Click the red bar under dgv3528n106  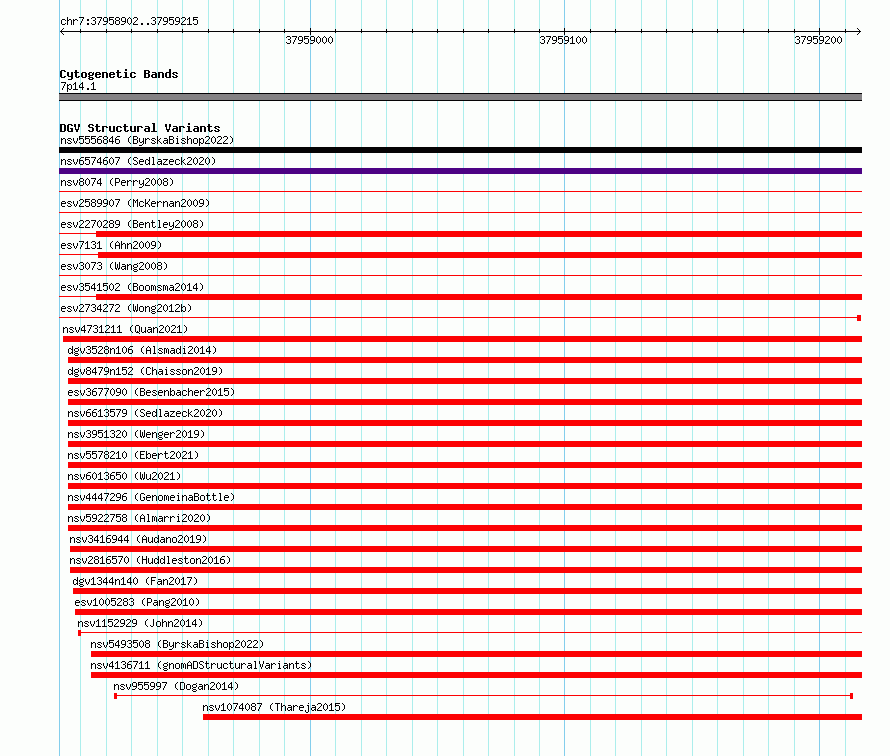click(465, 360)
